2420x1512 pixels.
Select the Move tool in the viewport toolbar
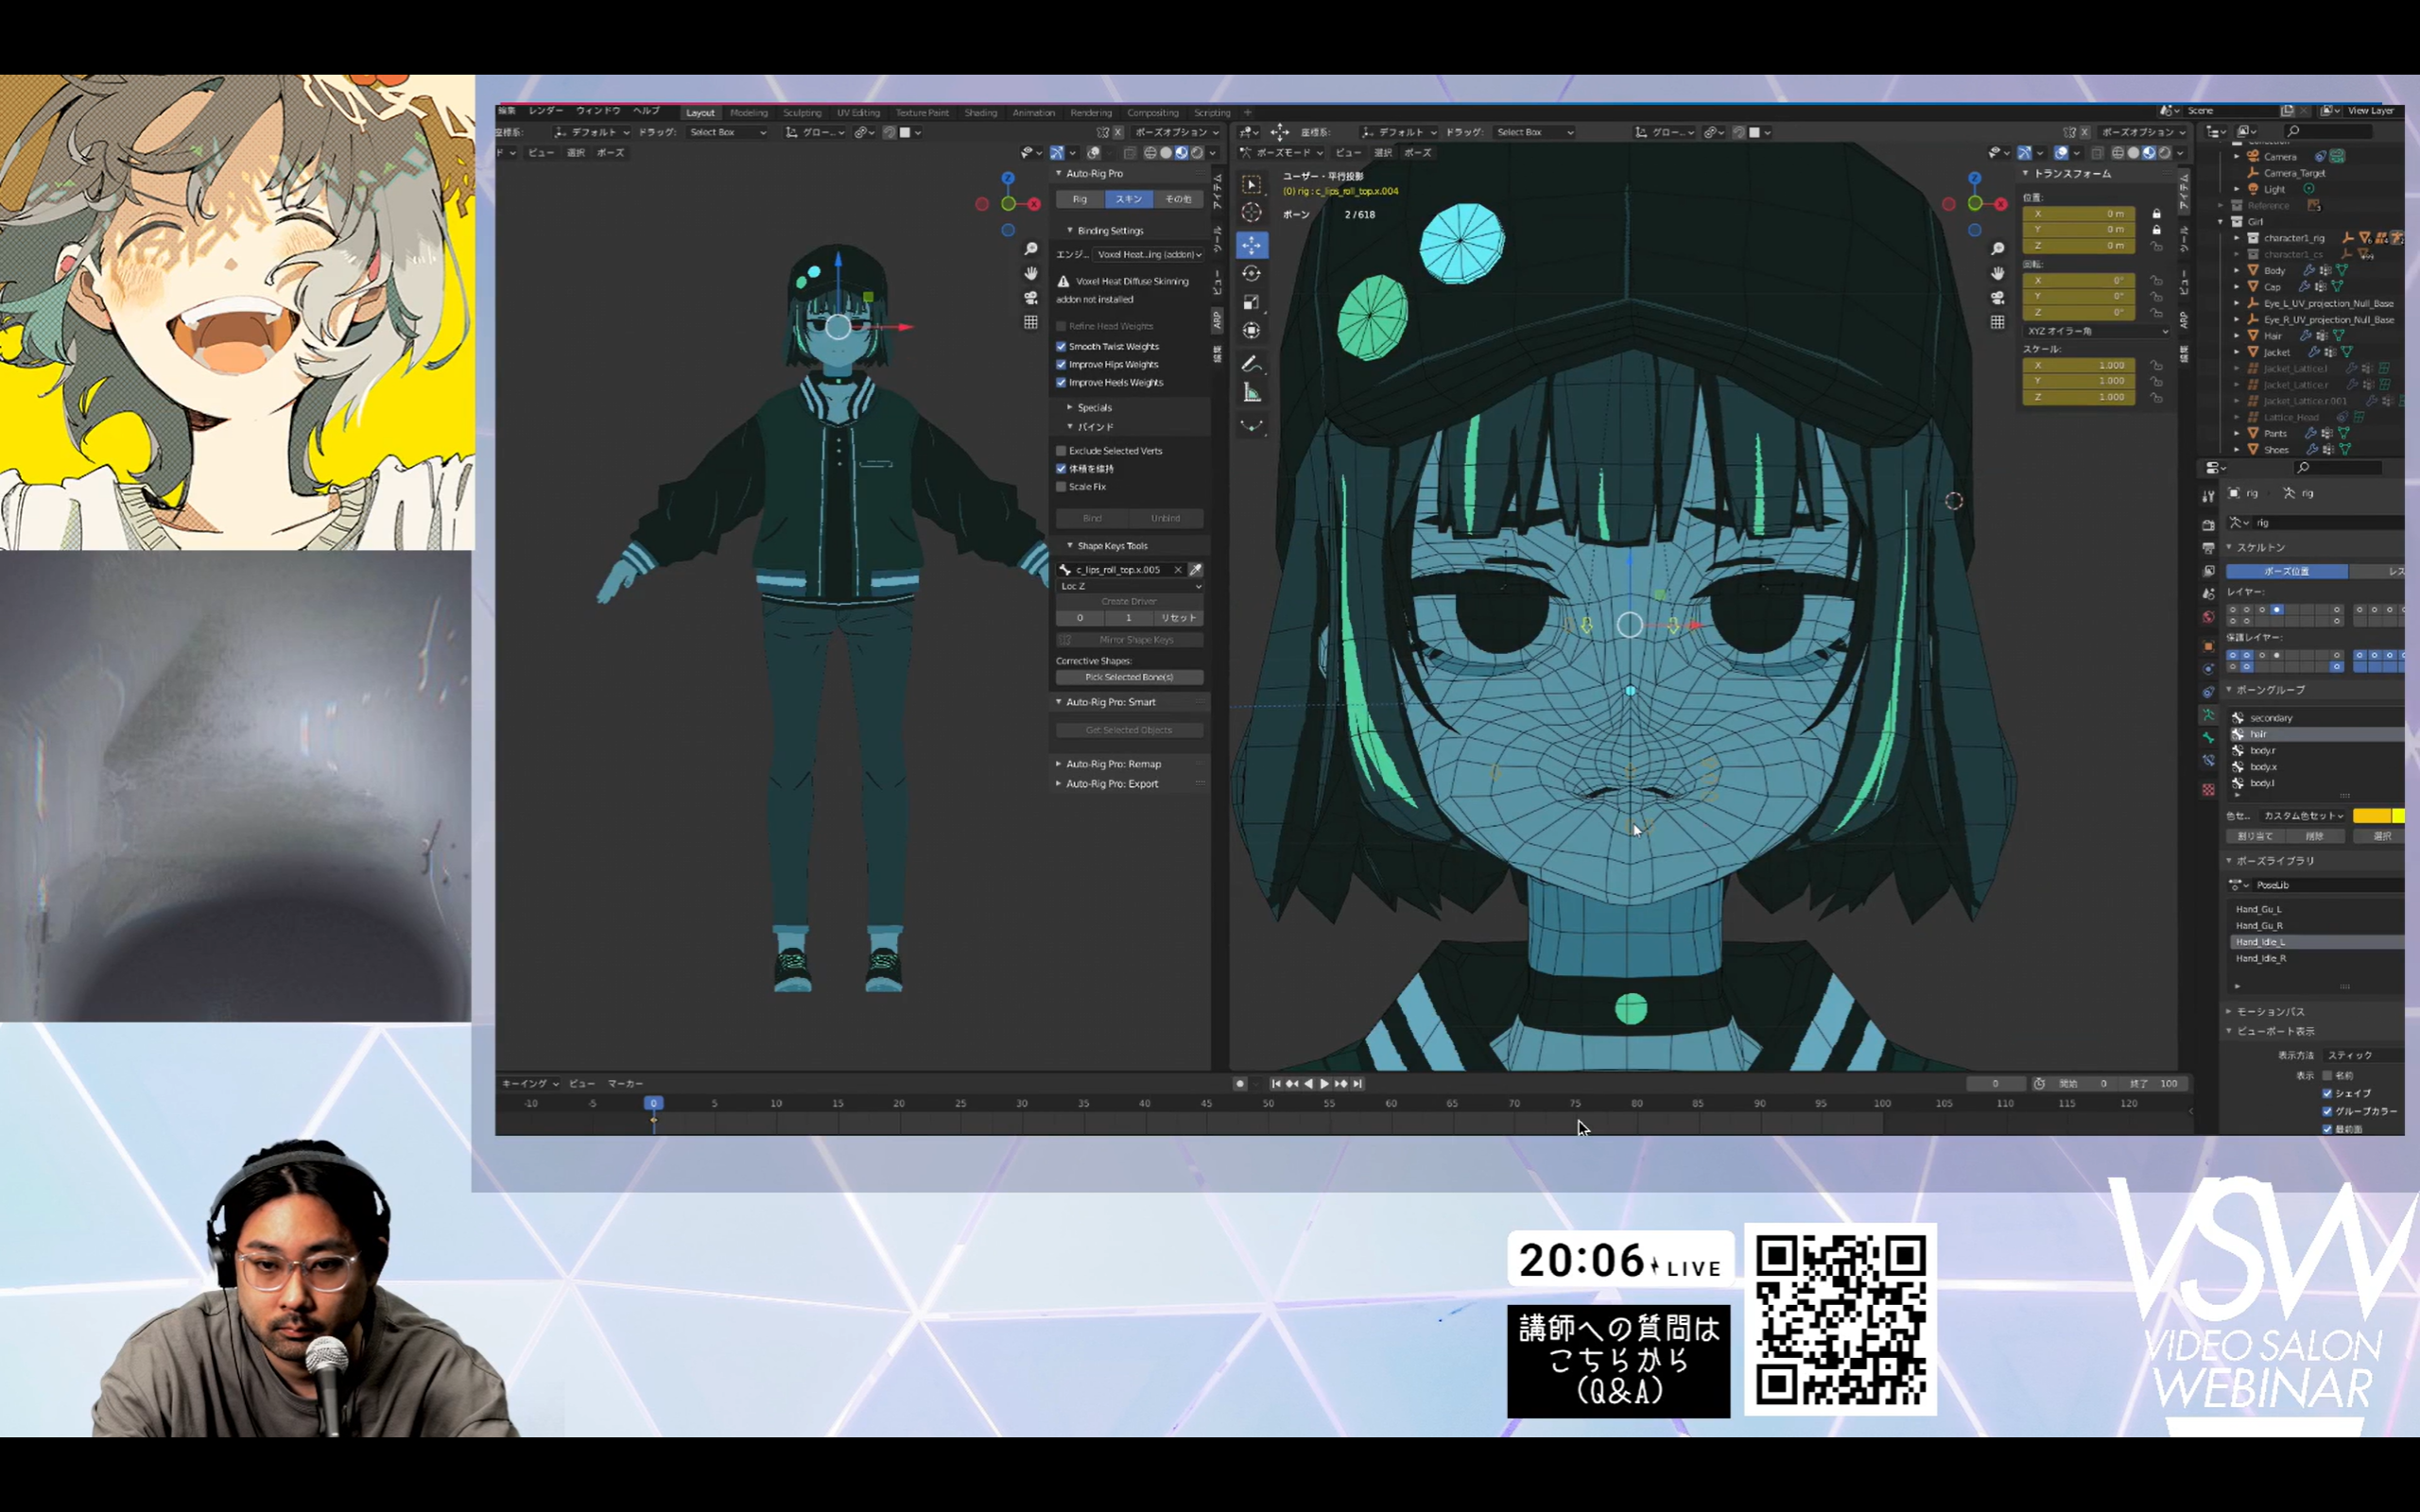pyautogui.click(x=1252, y=244)
